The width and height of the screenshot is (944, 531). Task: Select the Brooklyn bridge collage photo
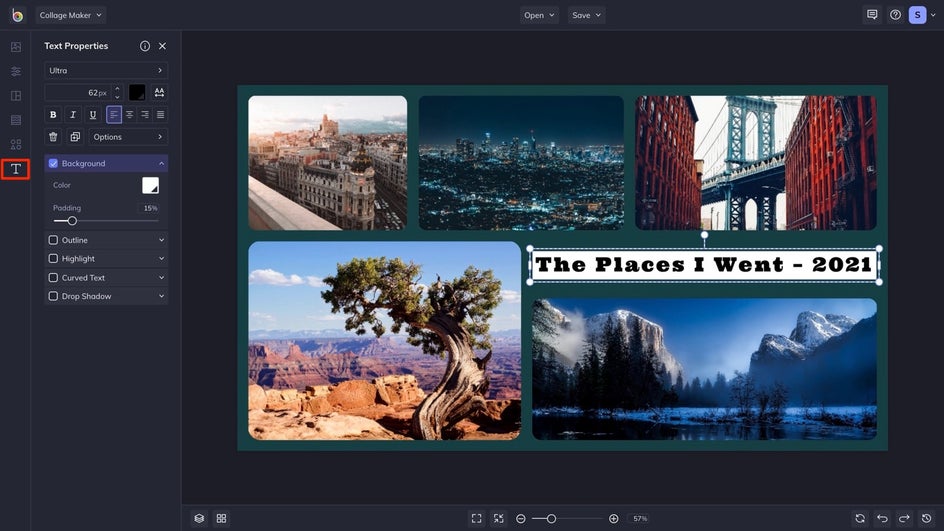click(756, 163)
